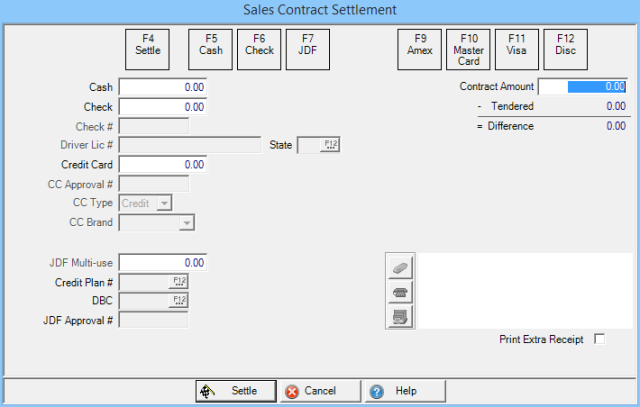This screenshot has width=640, height=407.
Task: Click the eraser icon beside the notes box
Action: [x=399, y=267]
